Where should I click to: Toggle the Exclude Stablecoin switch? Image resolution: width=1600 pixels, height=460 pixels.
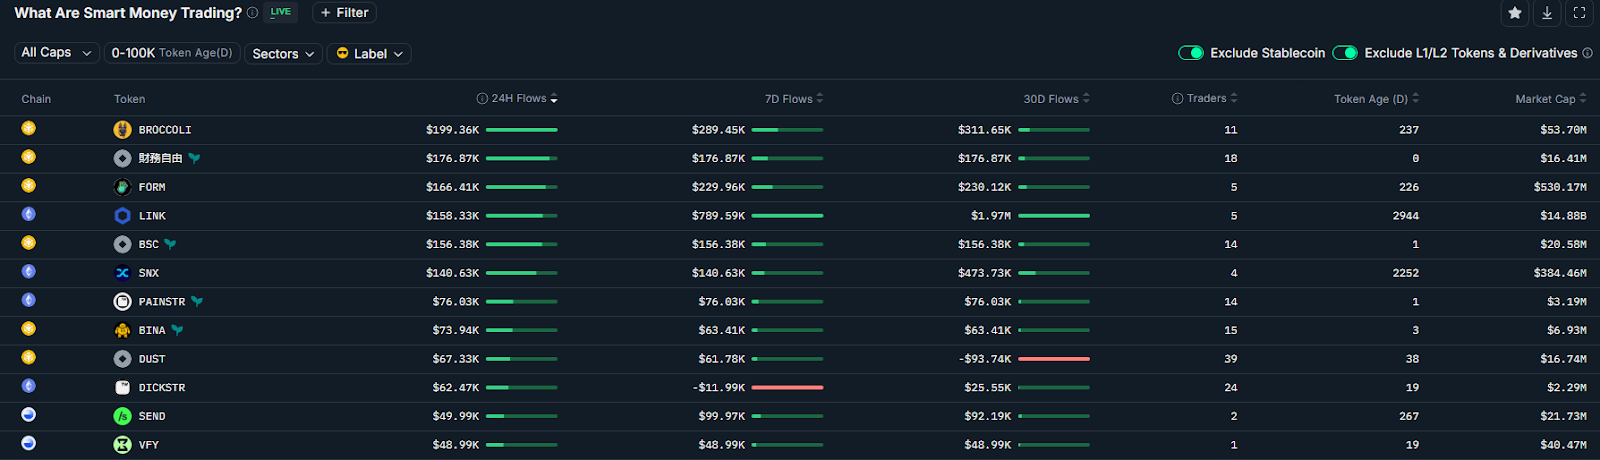1190,53
